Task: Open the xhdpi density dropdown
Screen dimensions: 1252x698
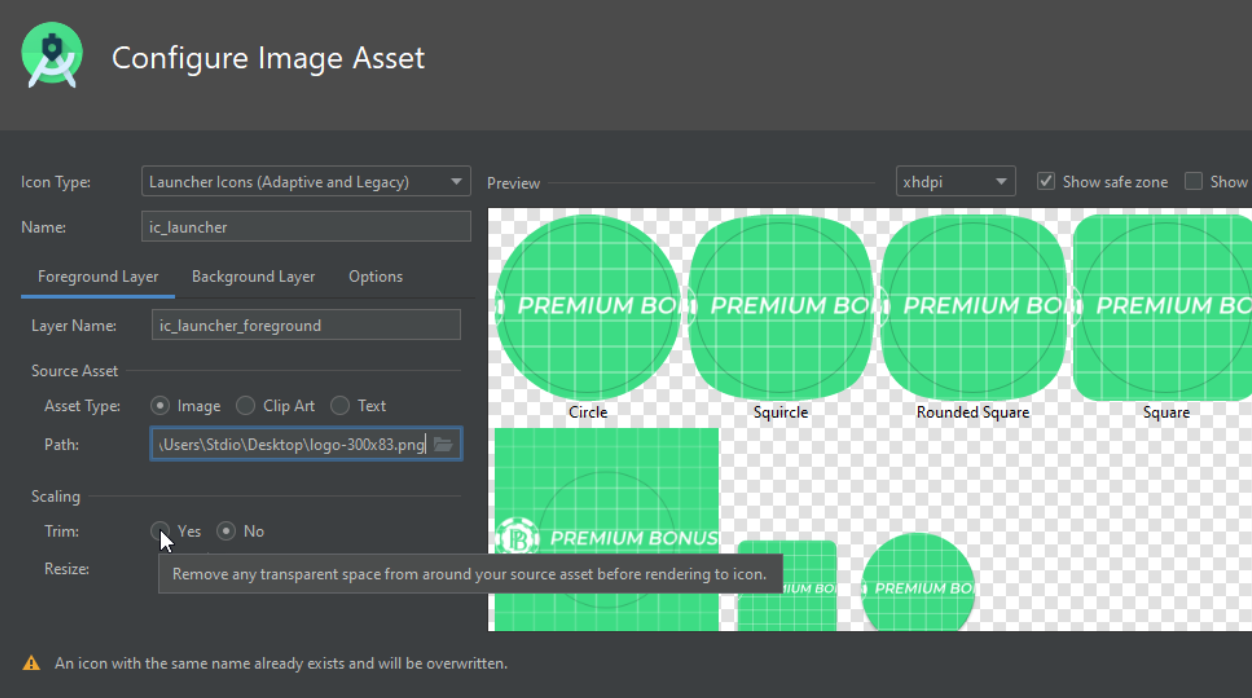Action: (x=956, y=182)
